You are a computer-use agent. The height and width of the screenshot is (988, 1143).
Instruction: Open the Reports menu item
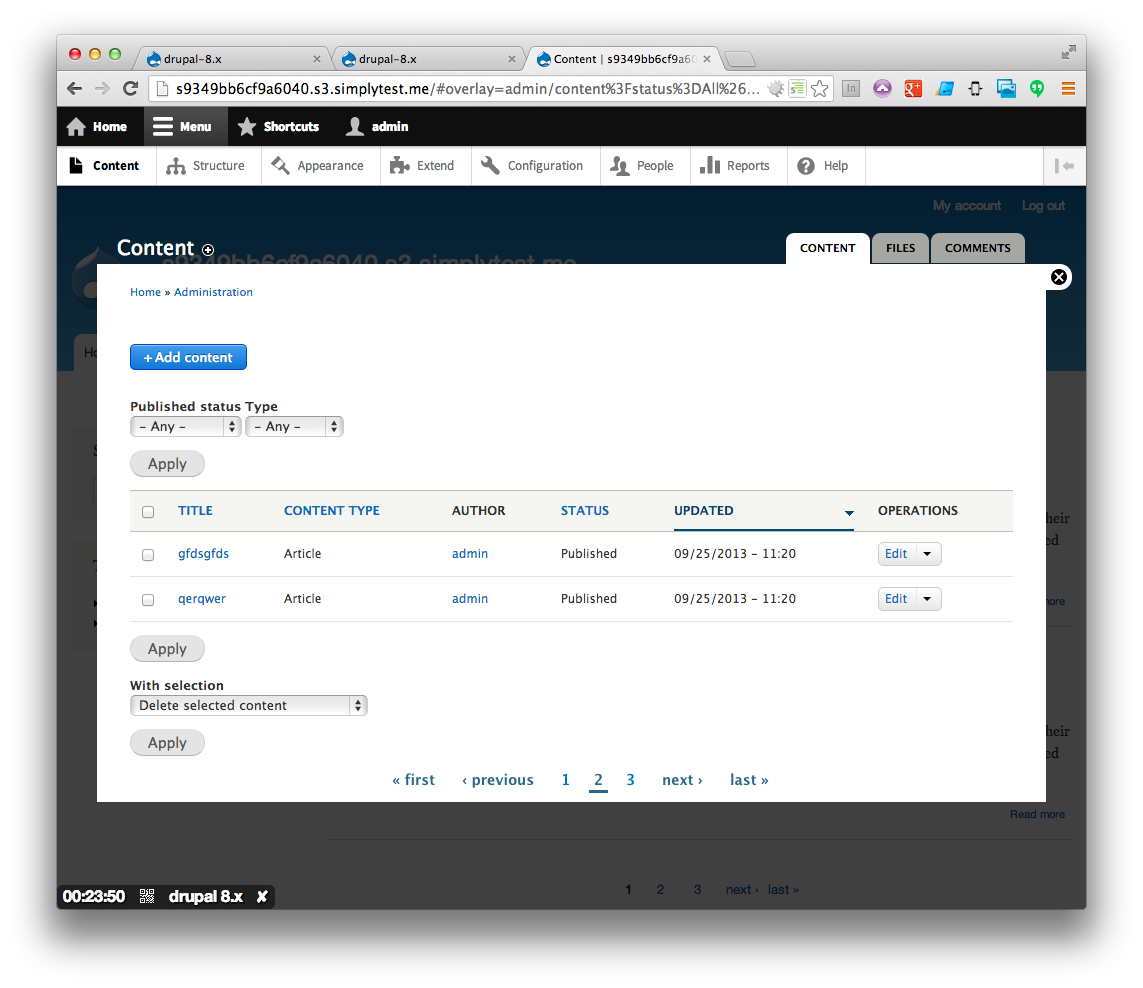coord(736,166)
